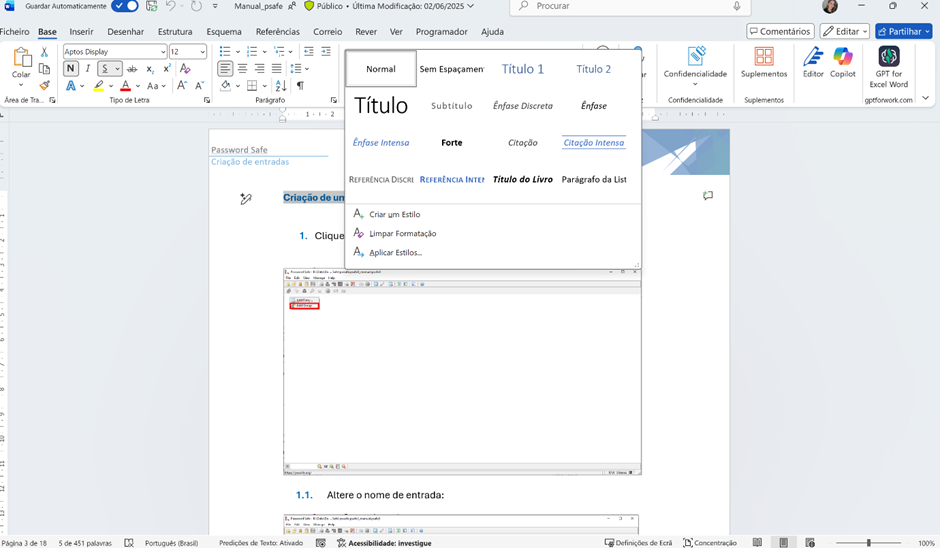Viewport: 940px width, 548px height.
Task: Center-align the paragraph text
Action: [x=243, y=69]
